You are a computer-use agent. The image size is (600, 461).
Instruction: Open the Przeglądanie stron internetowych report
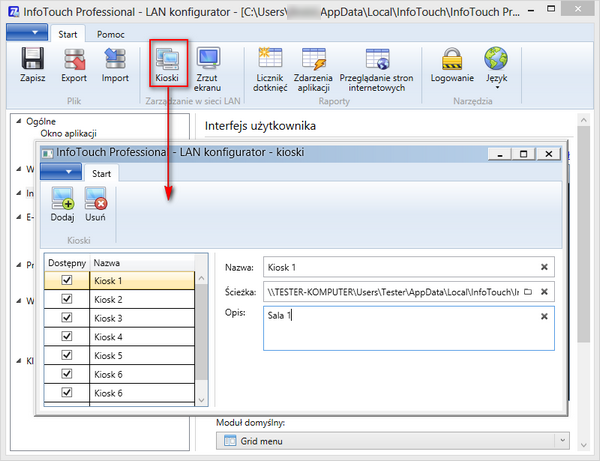tap(377, 69)
